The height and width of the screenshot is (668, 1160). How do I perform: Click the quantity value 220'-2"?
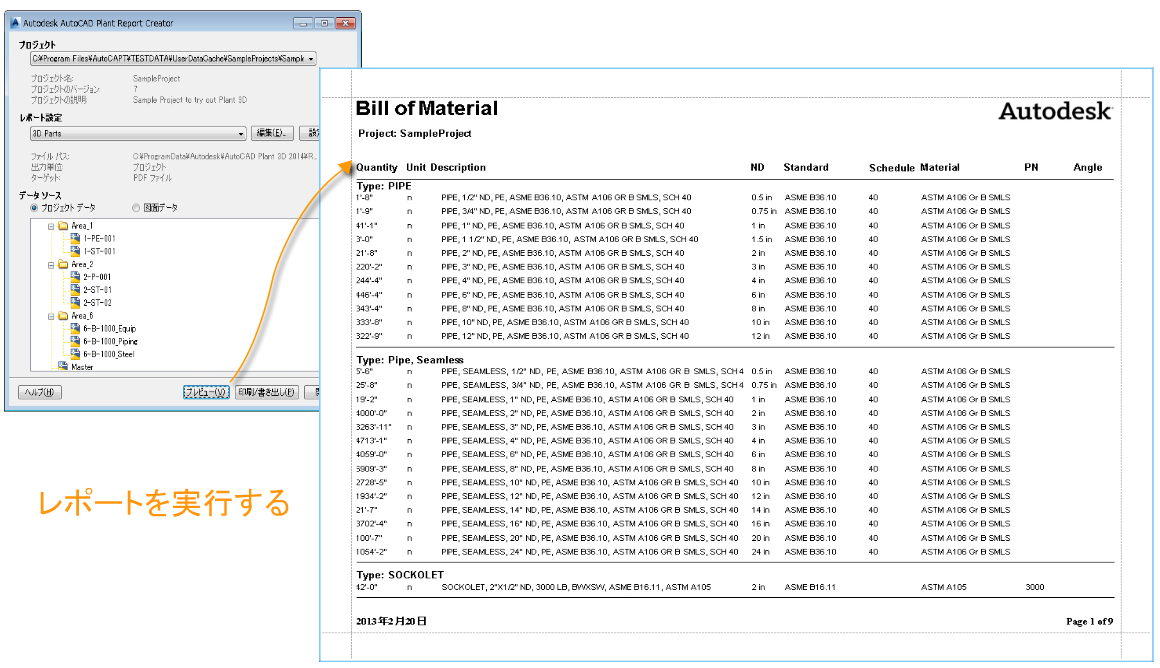tap(369, 267)
